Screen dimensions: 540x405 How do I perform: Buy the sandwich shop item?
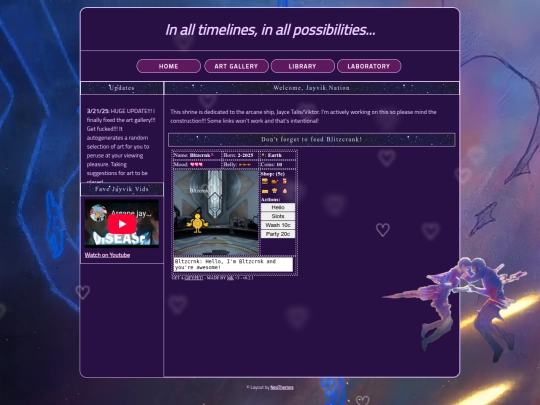coord(265,191)
